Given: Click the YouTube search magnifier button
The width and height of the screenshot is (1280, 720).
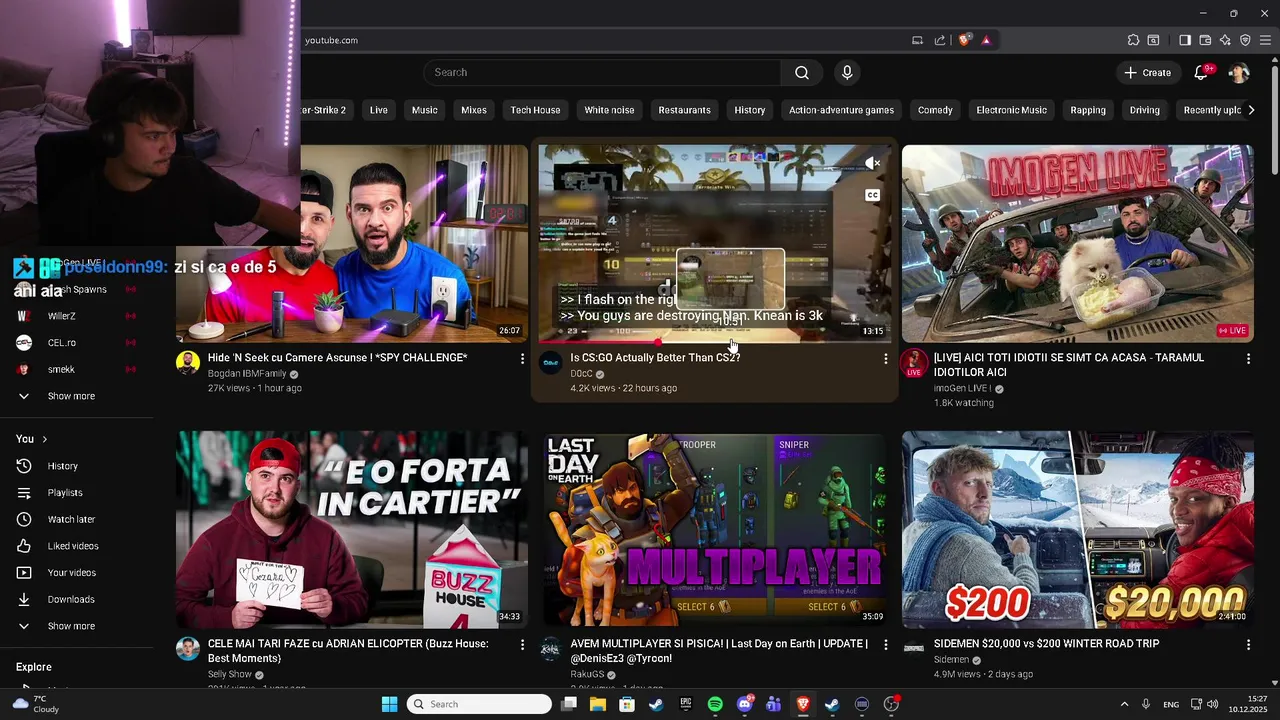Looking at the screenshot, I should coord(802,72).
